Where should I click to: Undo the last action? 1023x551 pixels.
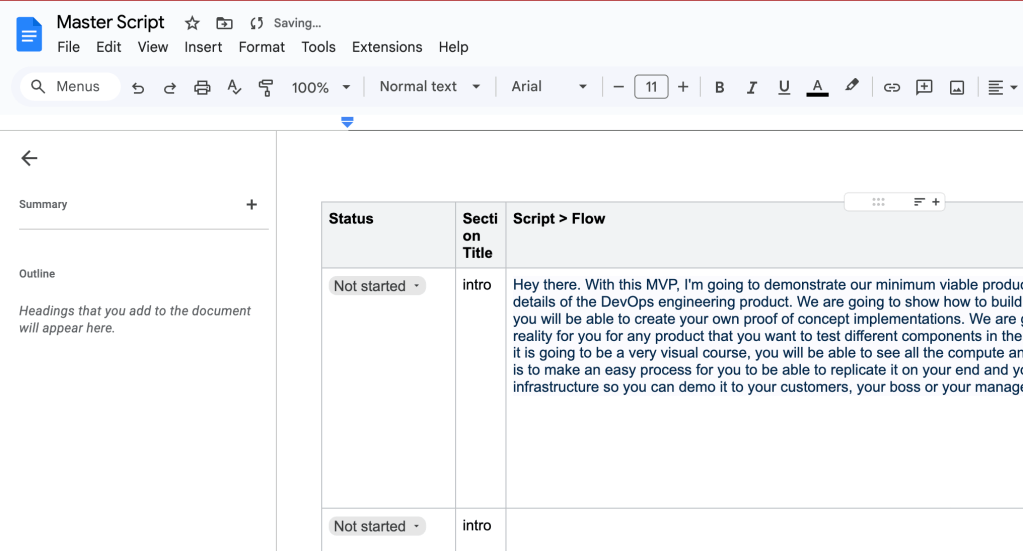[138, 87]
